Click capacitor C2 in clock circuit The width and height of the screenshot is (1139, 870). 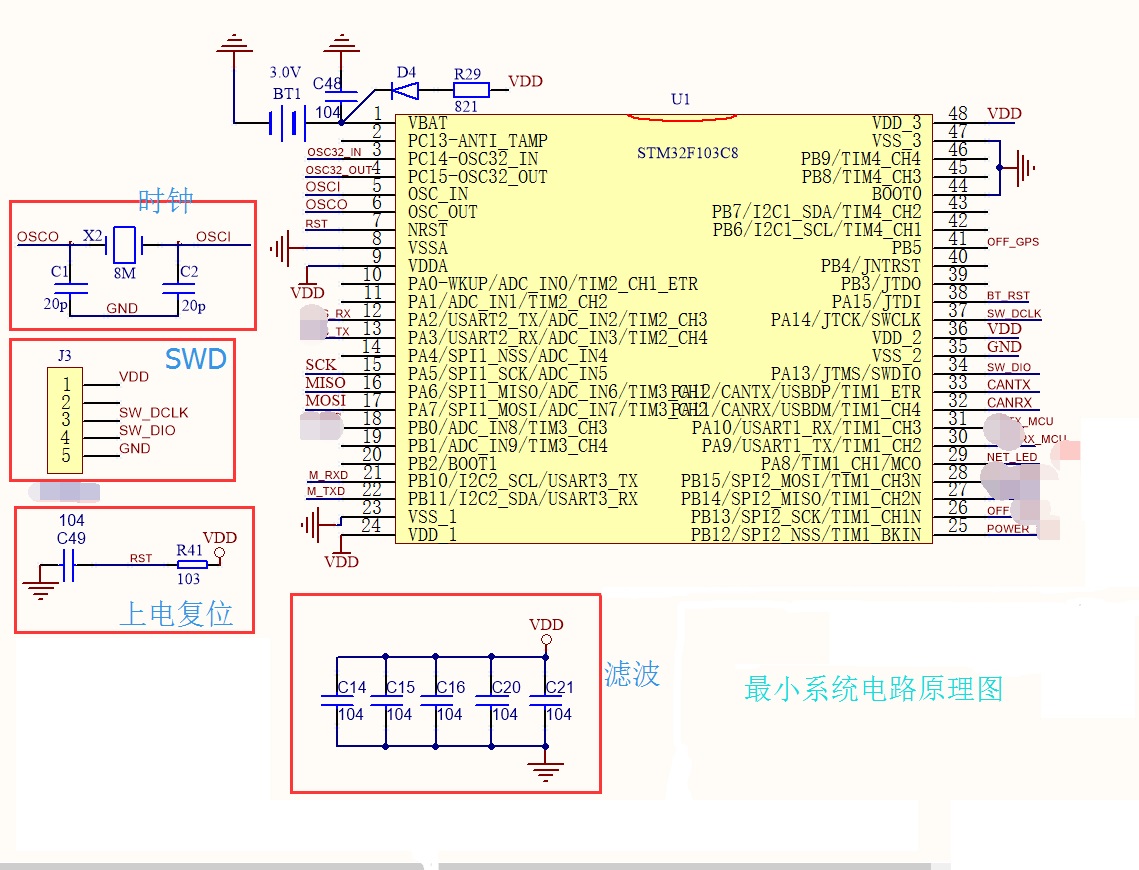(179, 288)
